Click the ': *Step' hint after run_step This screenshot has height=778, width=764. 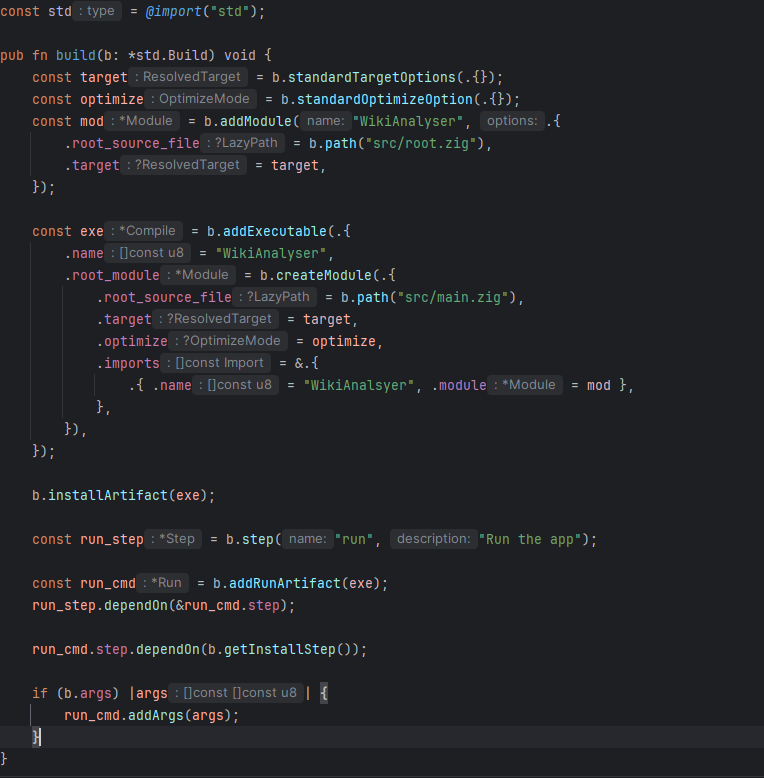pyautogui.click(x=173, y=539)
